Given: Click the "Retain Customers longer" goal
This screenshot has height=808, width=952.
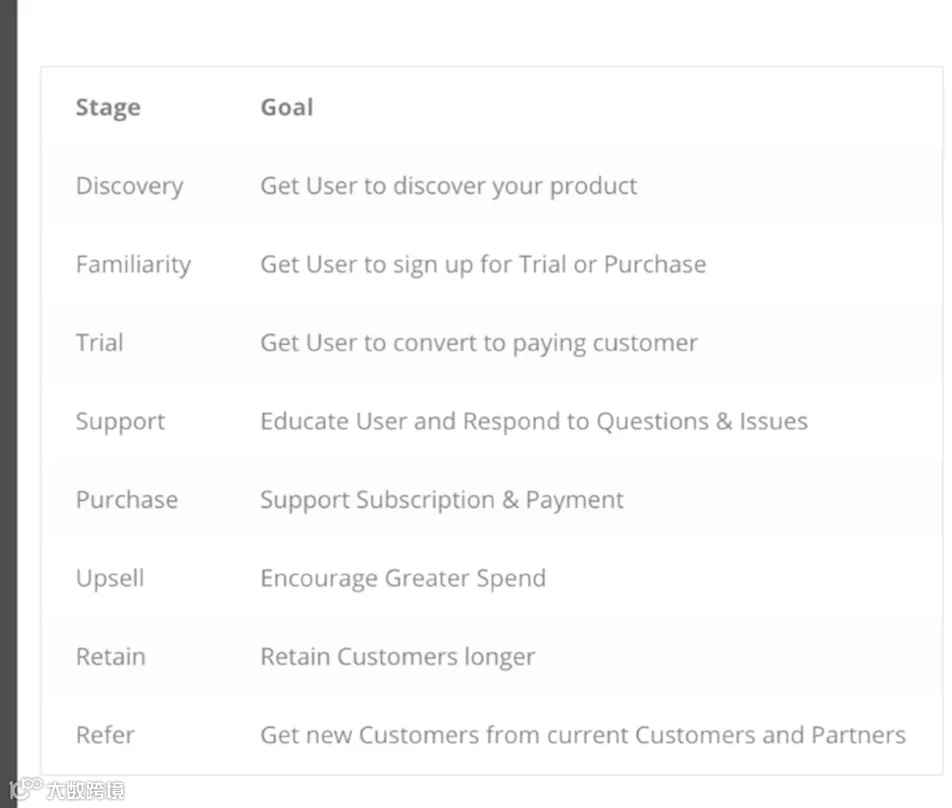Looking at the screenshot, I should tap(397, 657).
